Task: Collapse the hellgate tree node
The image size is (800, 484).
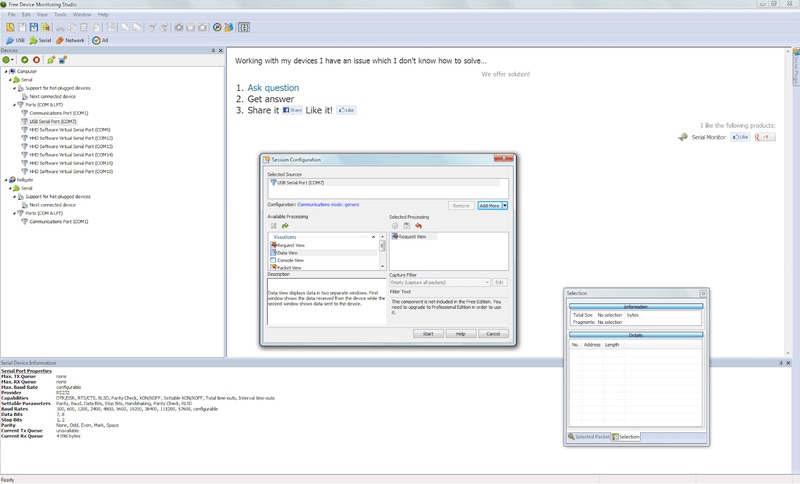Action: click(6, 180)
